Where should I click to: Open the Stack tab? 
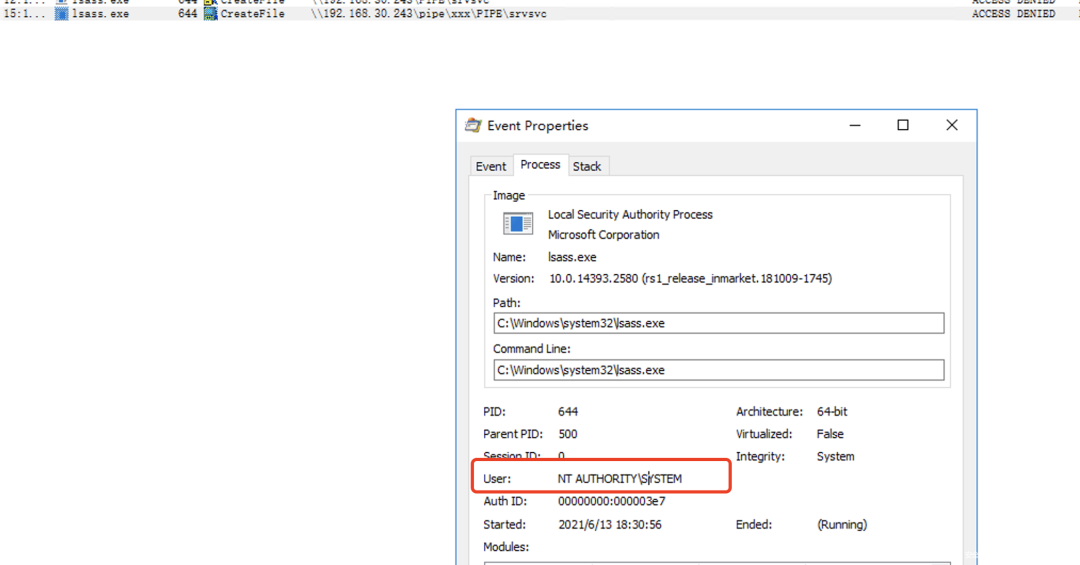point(587,166)
